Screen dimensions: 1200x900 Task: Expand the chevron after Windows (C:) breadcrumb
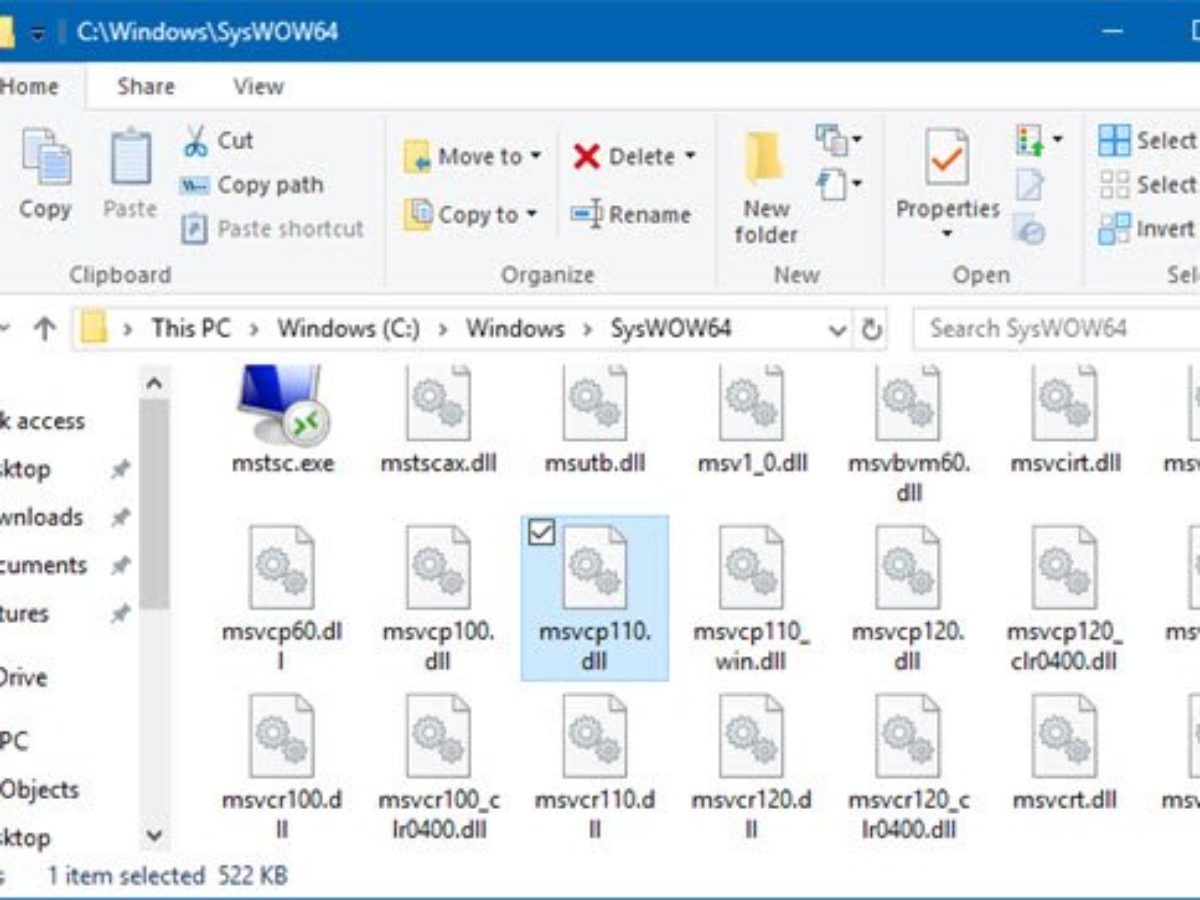point(443,329)
